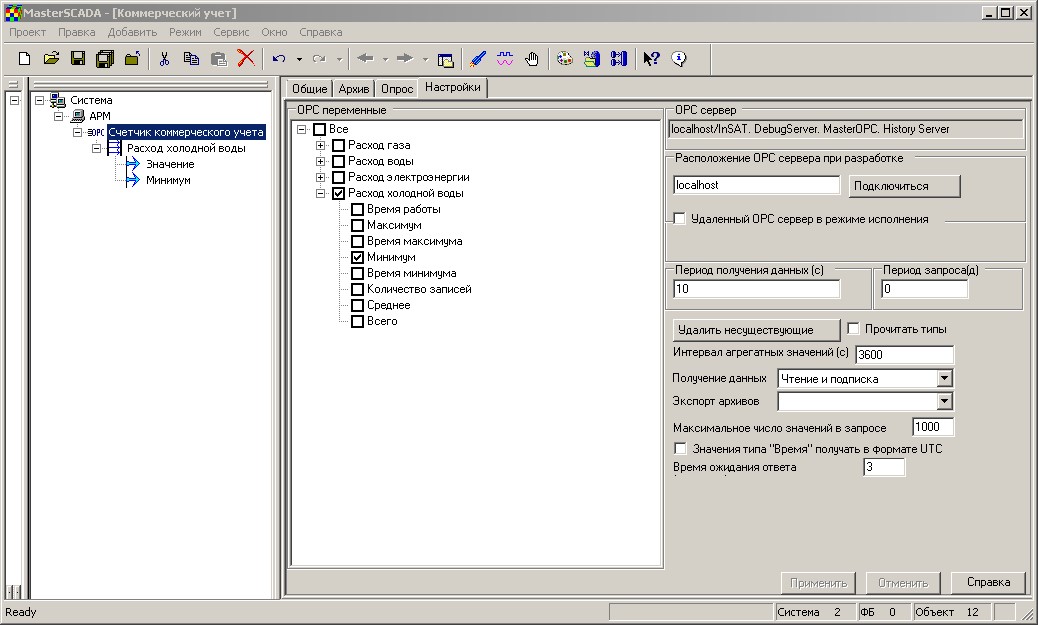Click the Период получения данных field
Viewport: 1038px width, 625px height.
point(756,289)
